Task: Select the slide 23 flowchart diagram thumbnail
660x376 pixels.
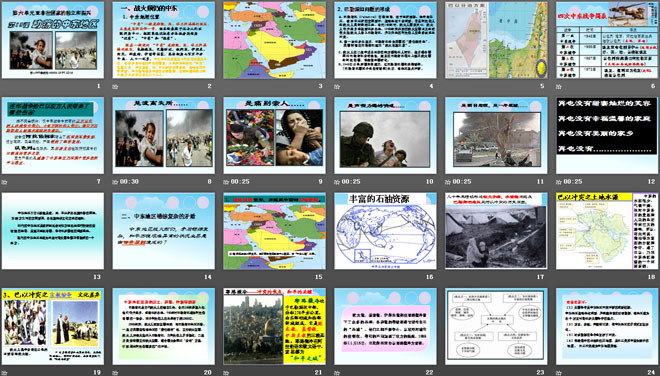Action: point(496,326)
